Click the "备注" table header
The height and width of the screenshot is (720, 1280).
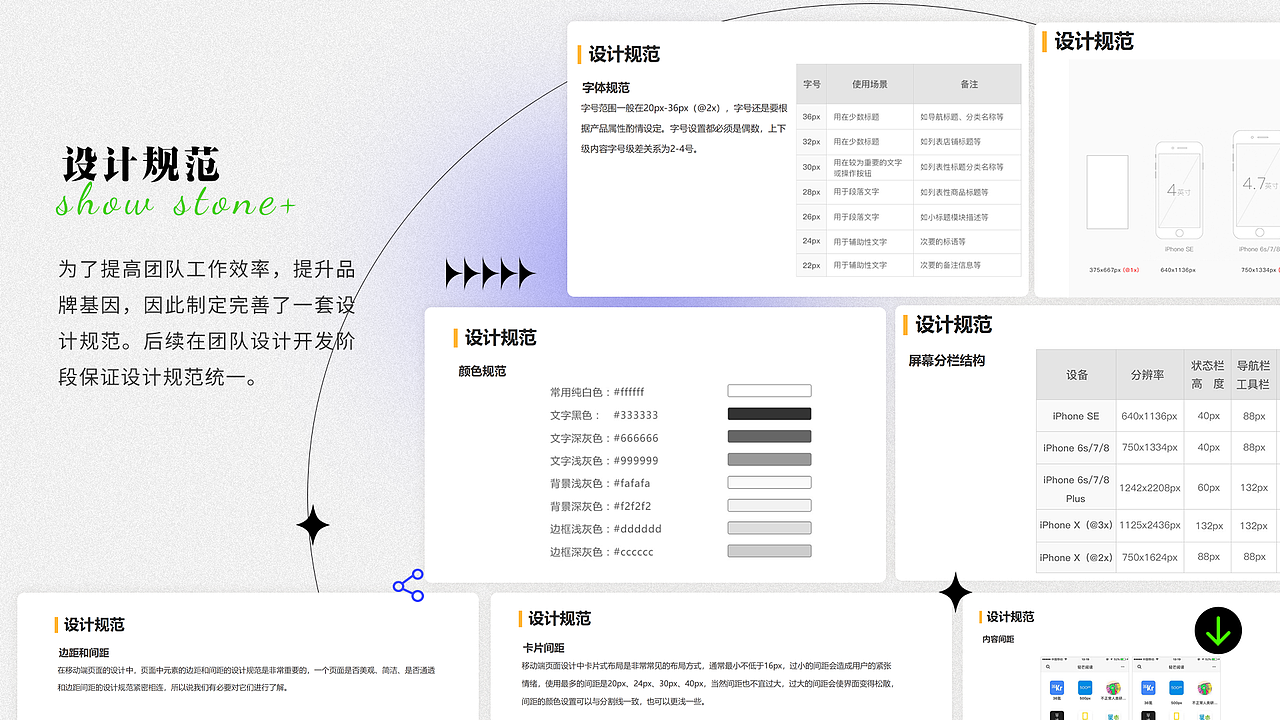tap(968, 84)
